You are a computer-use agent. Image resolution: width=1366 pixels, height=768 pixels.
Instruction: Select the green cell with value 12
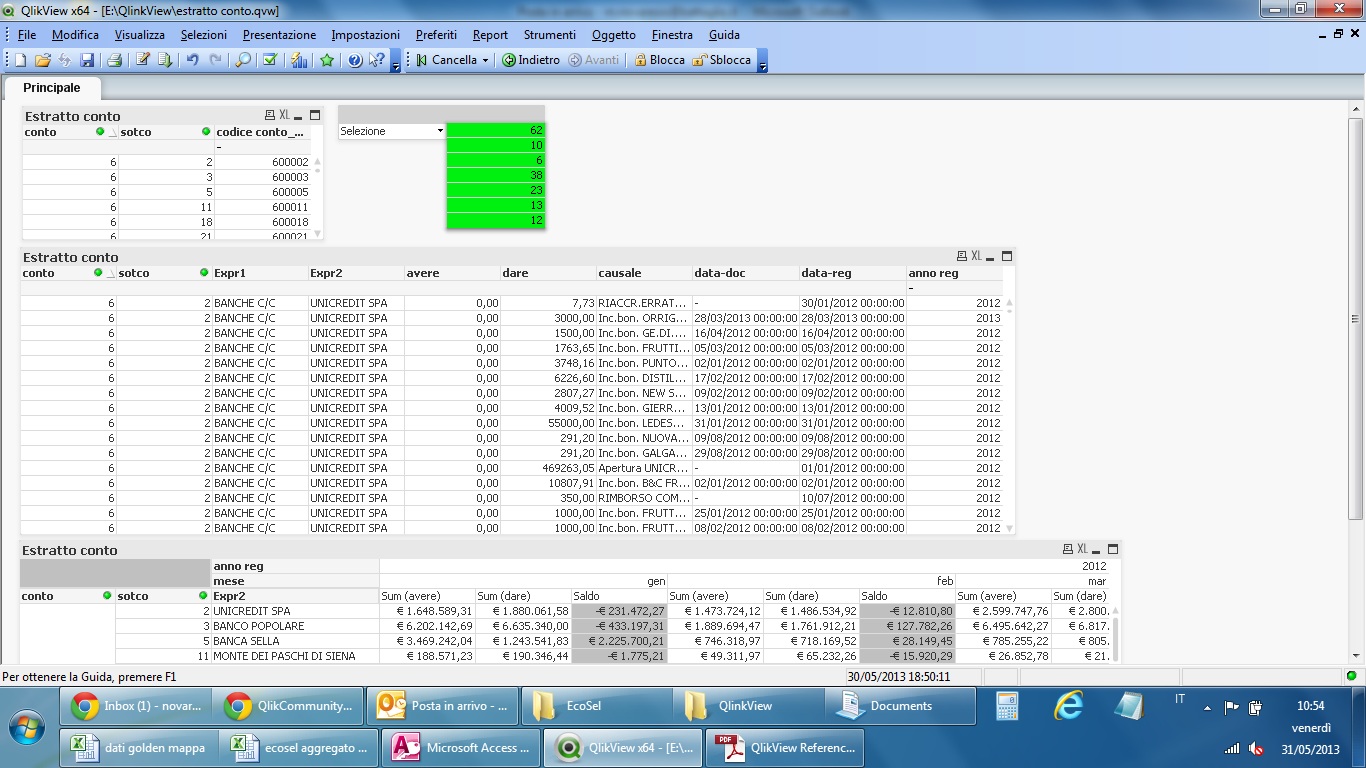click(x=496, y=221)
